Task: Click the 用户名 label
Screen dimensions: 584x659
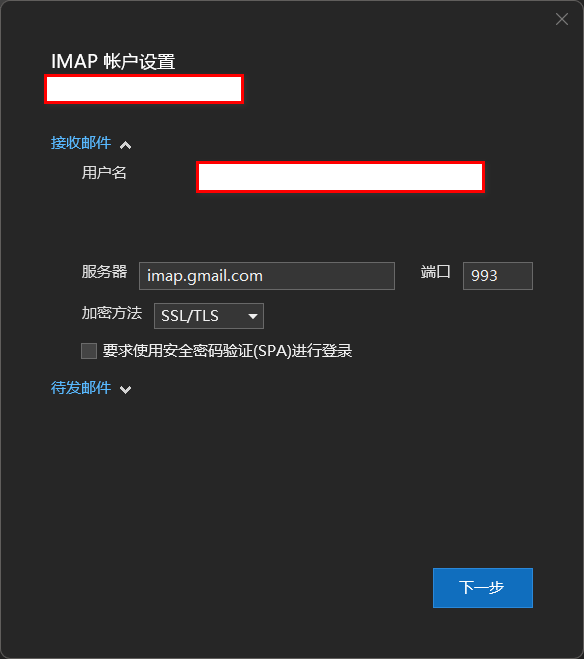Action: tap(104, 173)
